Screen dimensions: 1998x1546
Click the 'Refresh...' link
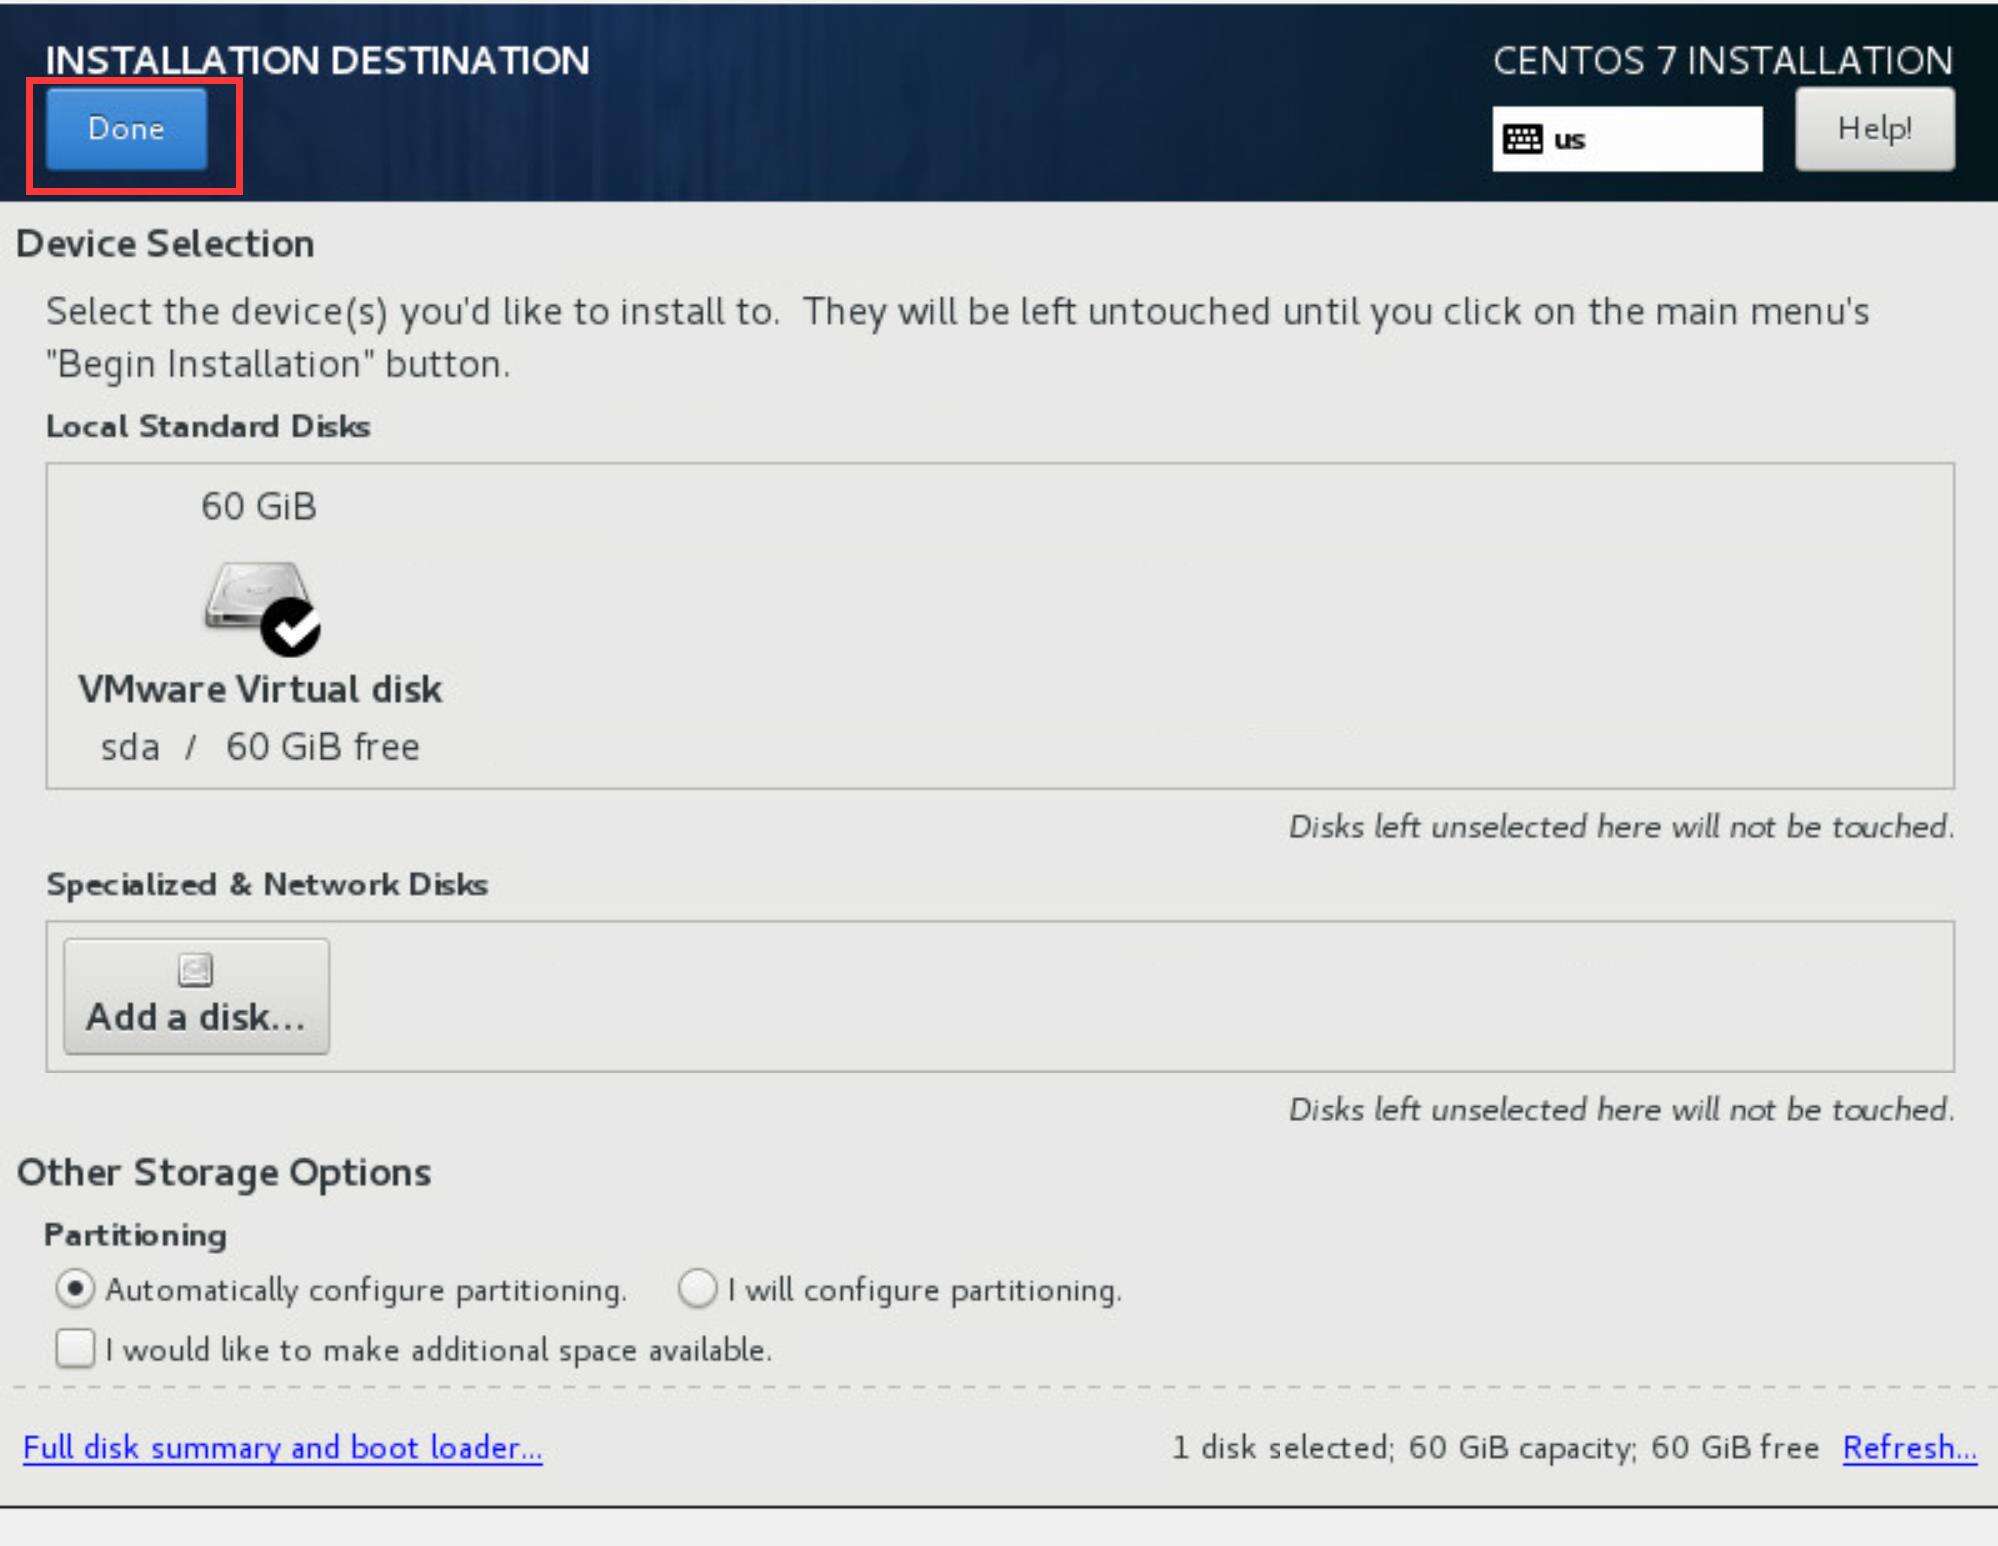(x=1909, y=1447)
